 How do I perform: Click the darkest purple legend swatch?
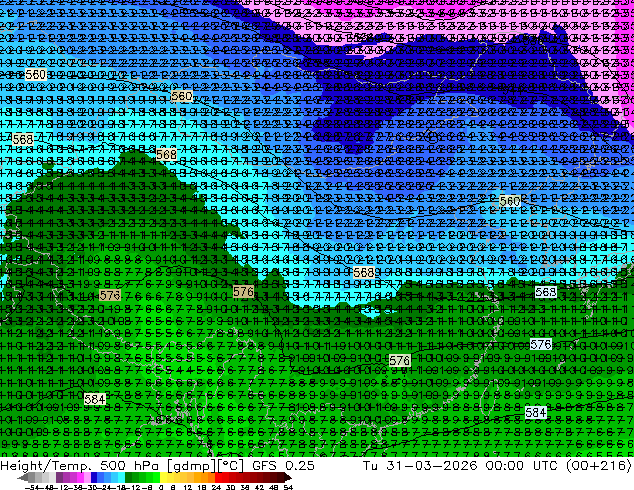pyautogui.click(x=59, y=478)
